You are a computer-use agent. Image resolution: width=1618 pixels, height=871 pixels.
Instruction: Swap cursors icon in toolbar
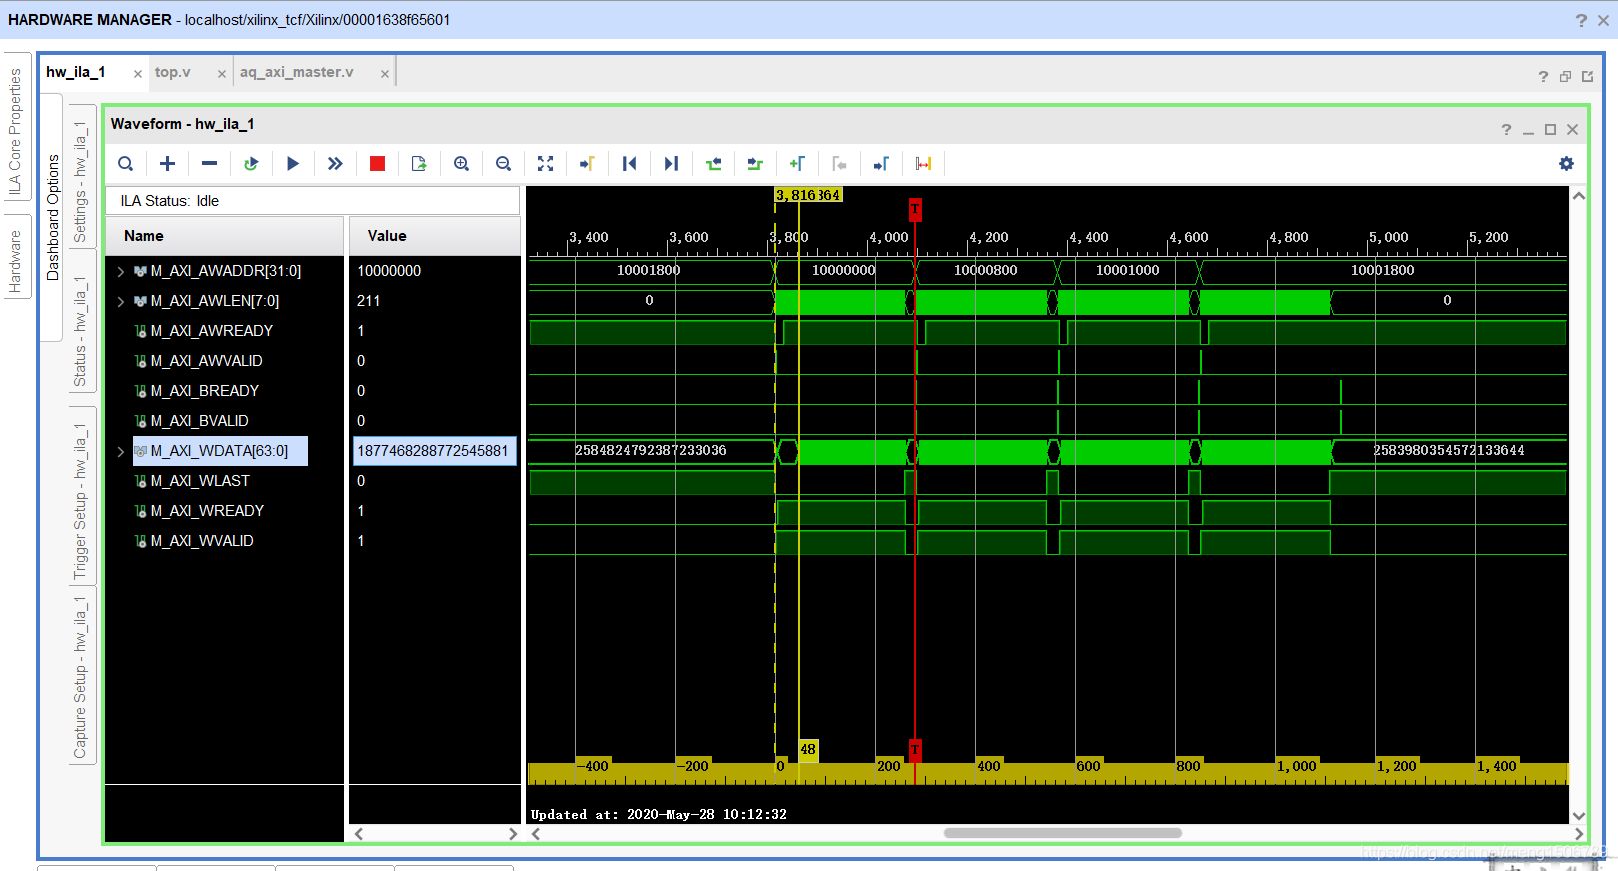[x=923, y=164]
